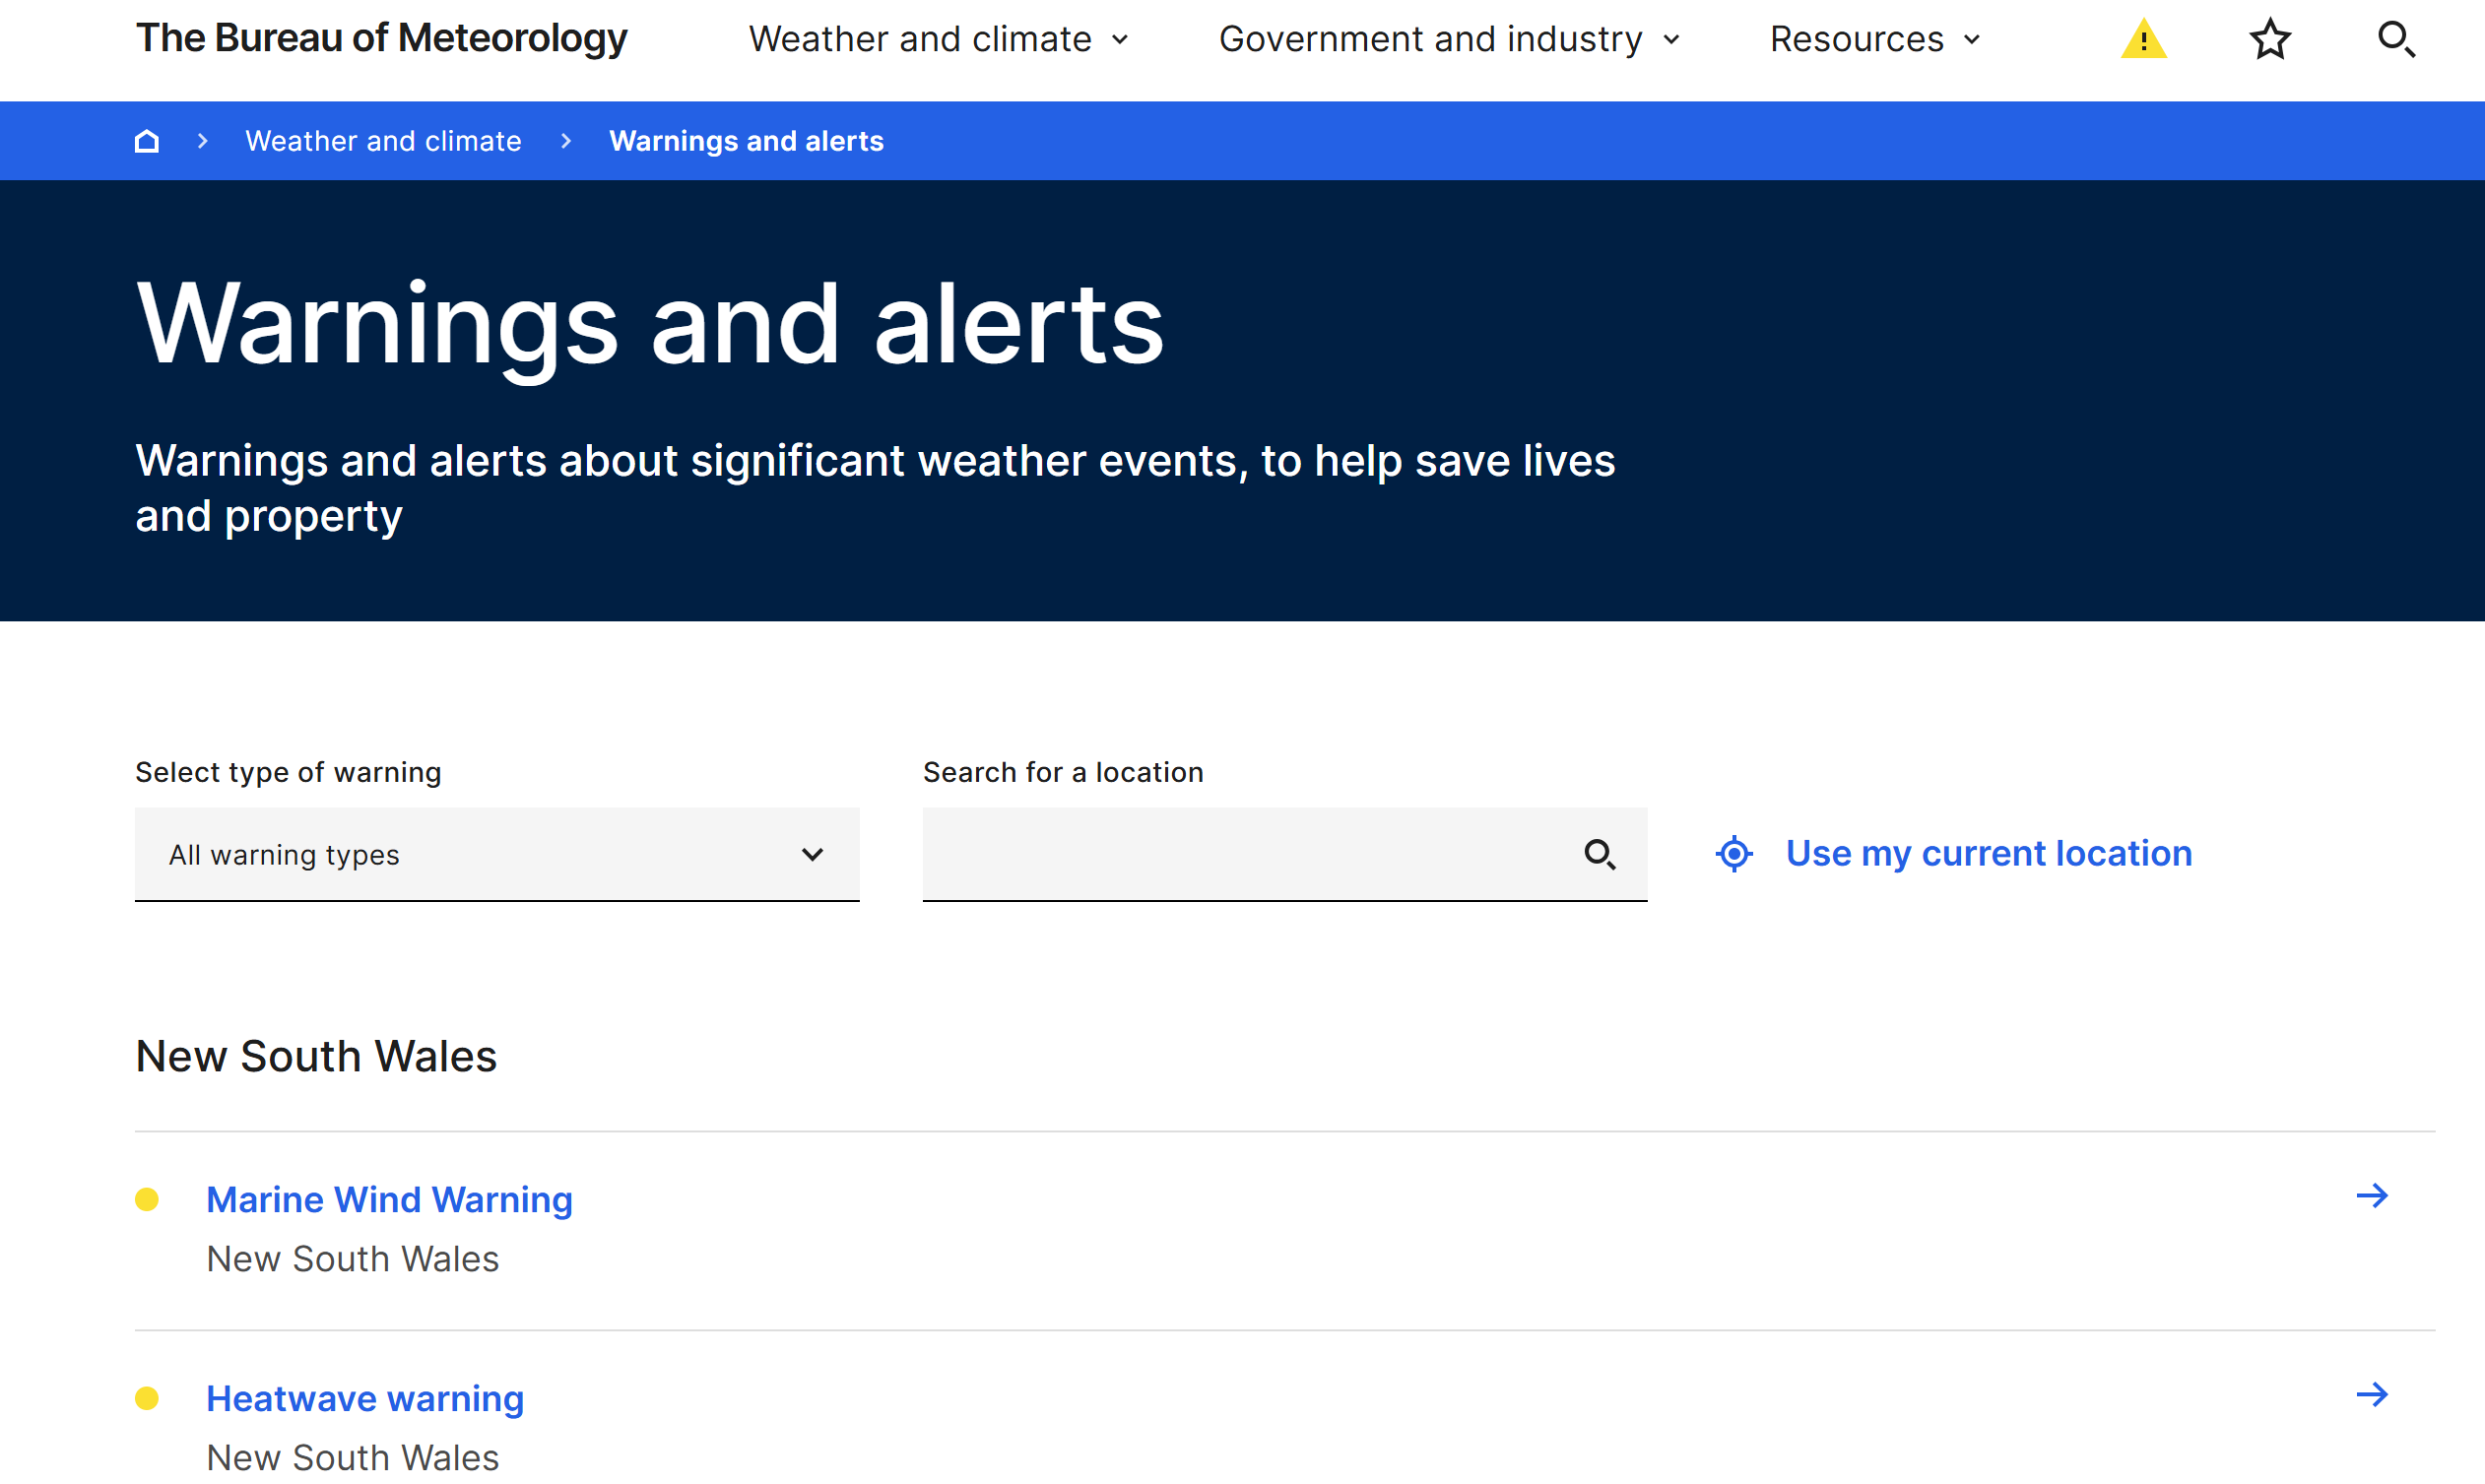Click Use my current location
The height and width of the screenshot is (1484, 2485).
point(1988,854)
